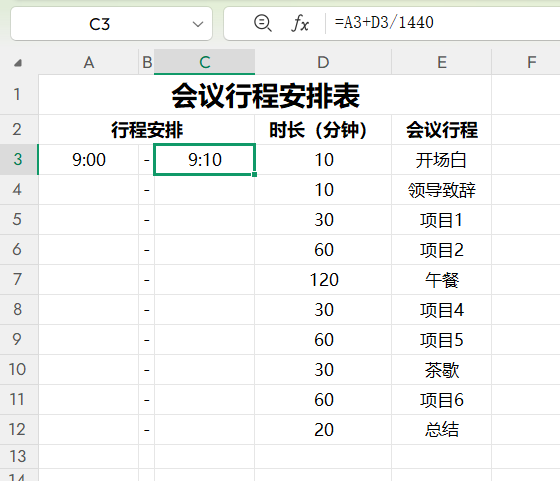The image size is (560, 481).
Task: Select duration cell D4 with 10
Action: tap(323, 190)
